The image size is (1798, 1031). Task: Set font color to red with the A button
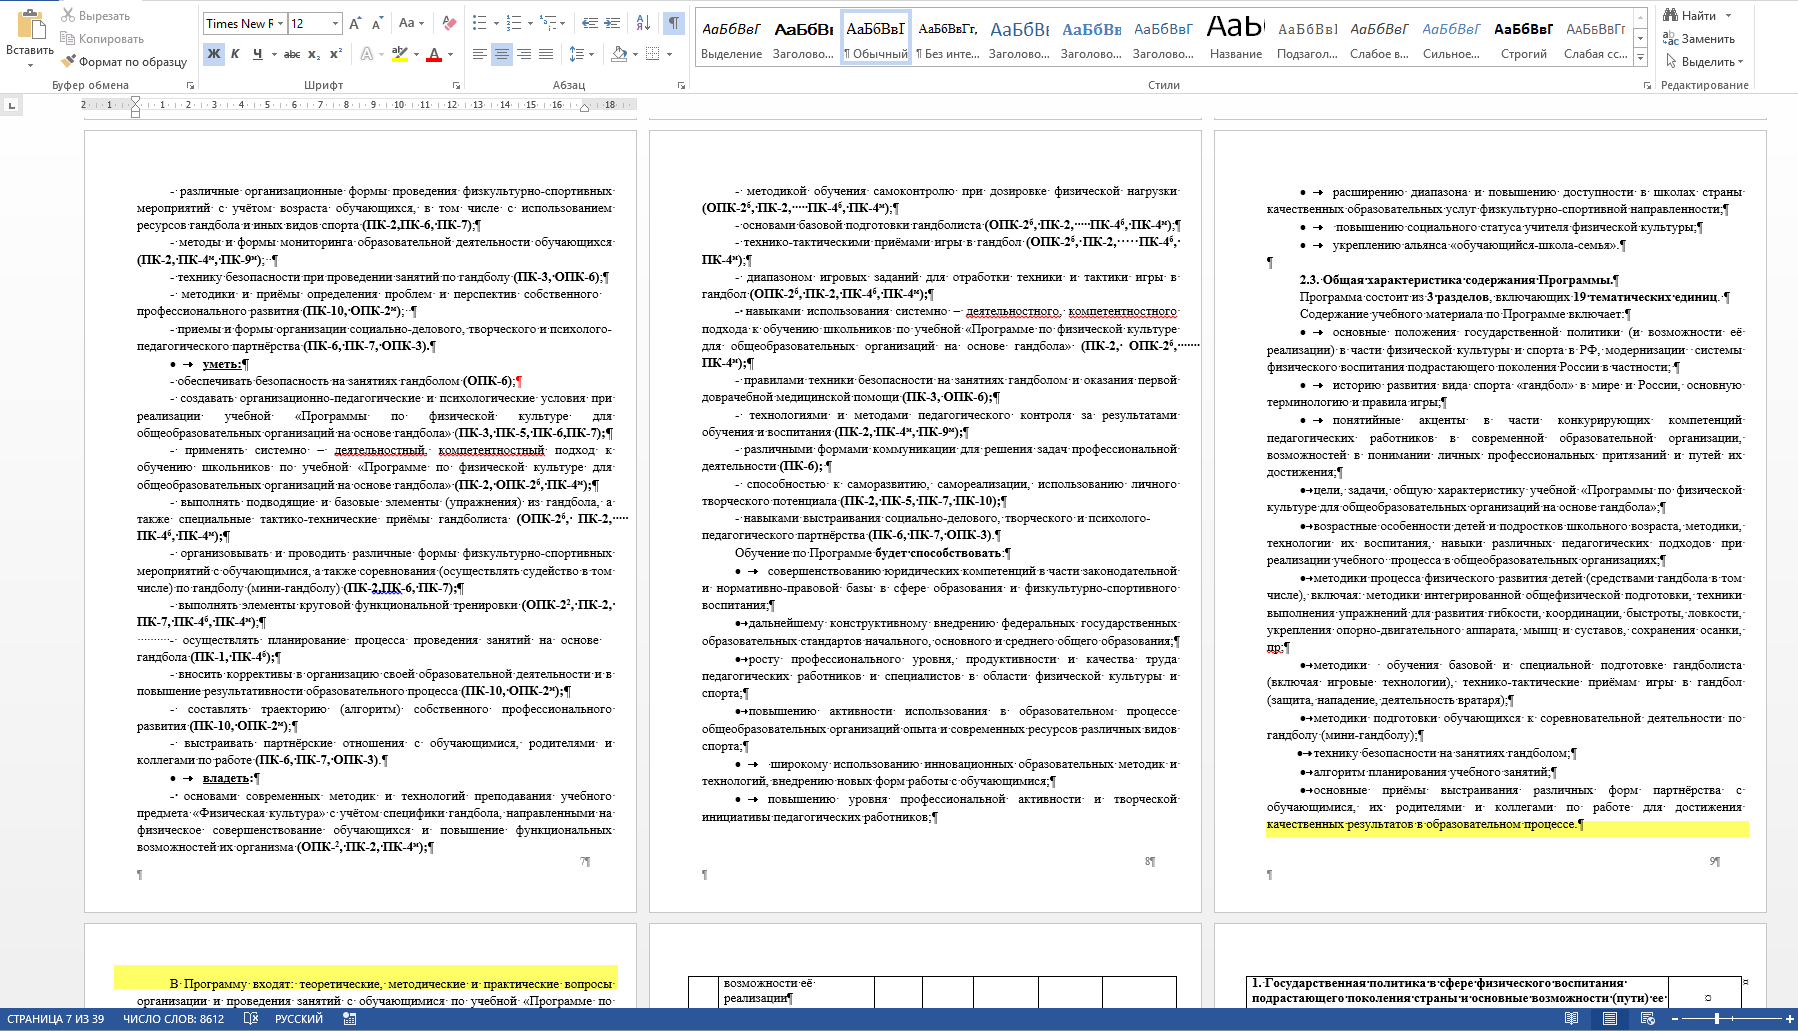(x=434, y=54)
